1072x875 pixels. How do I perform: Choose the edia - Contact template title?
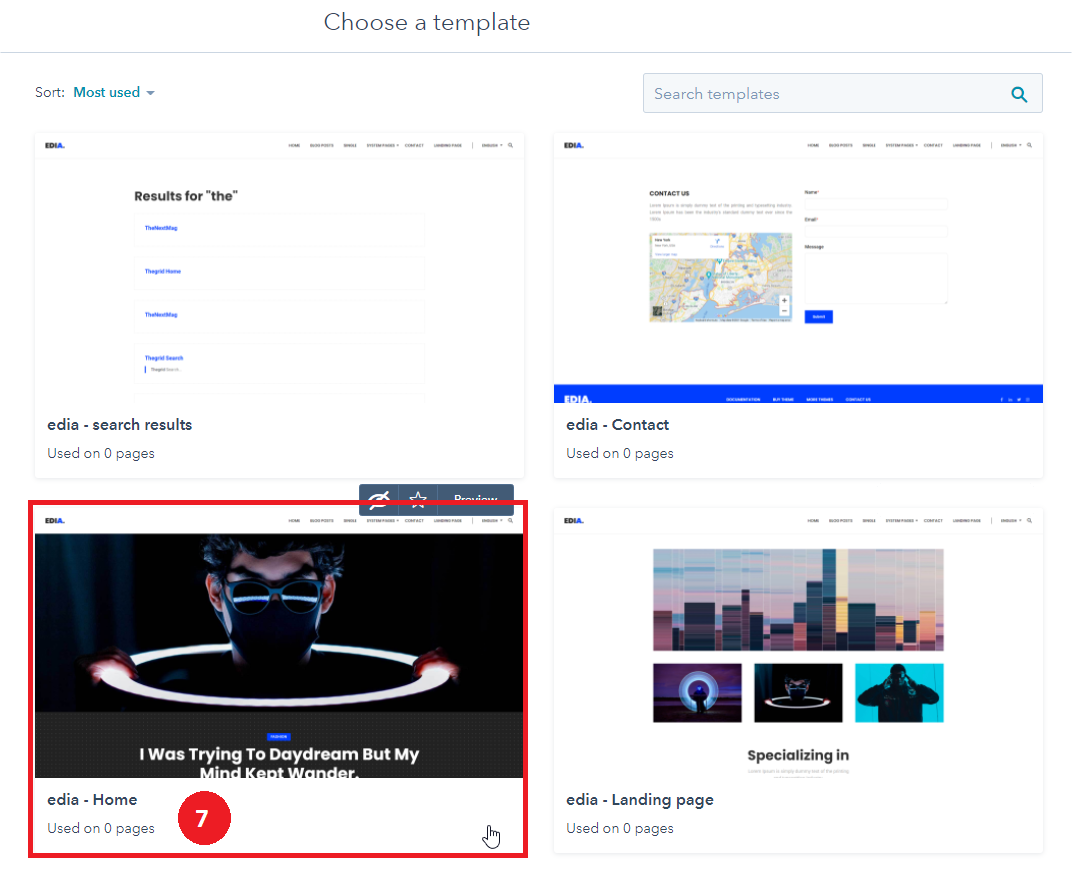pyautogui.click(x=617, y=425)
